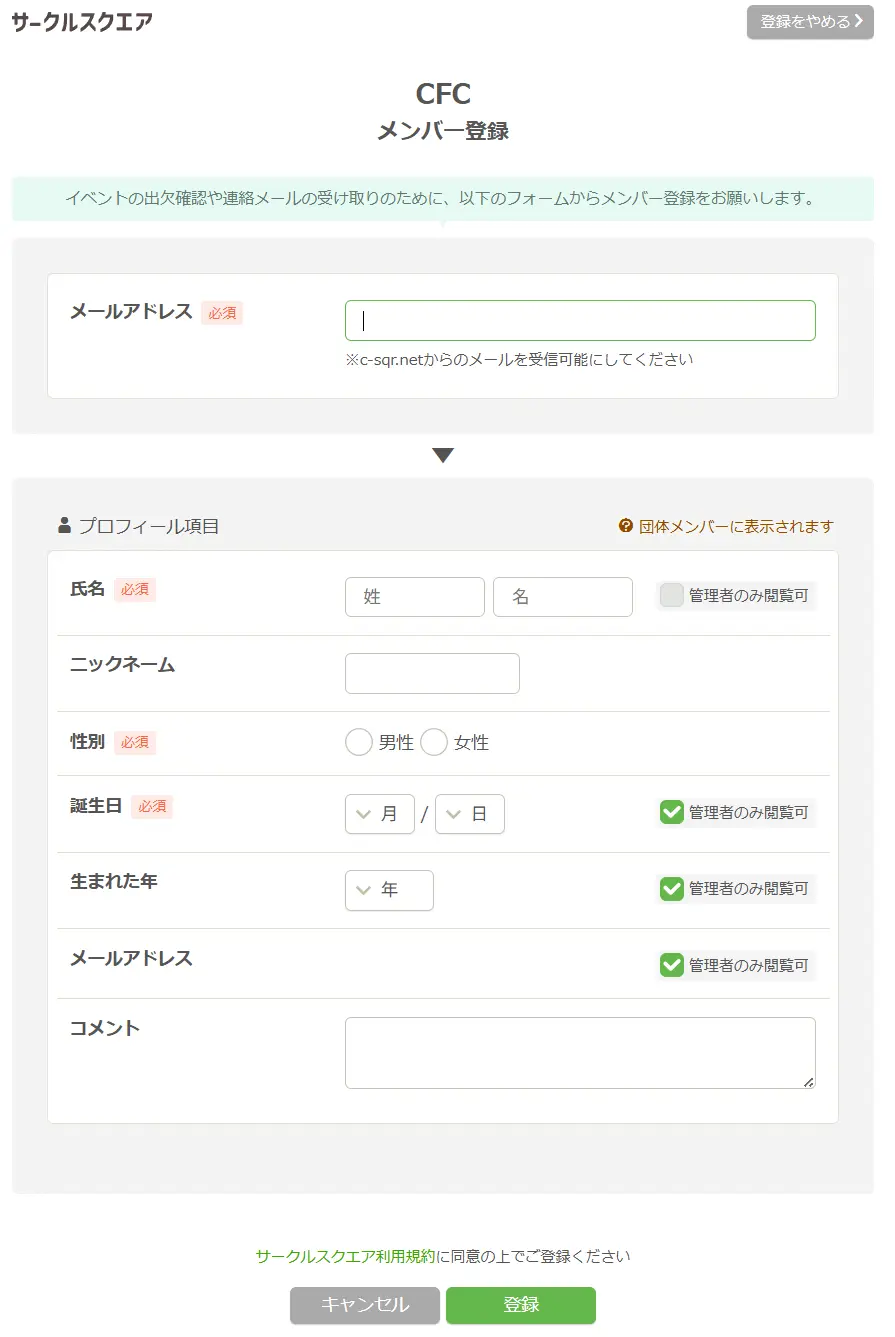Open サークルスクエア利用規約 link
This screenshot has width=895, height=1337.
point(345,1256)
